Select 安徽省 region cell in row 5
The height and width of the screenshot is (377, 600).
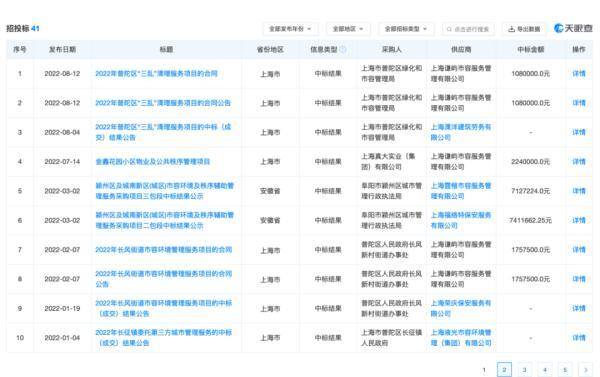click(x=270, y=191)
